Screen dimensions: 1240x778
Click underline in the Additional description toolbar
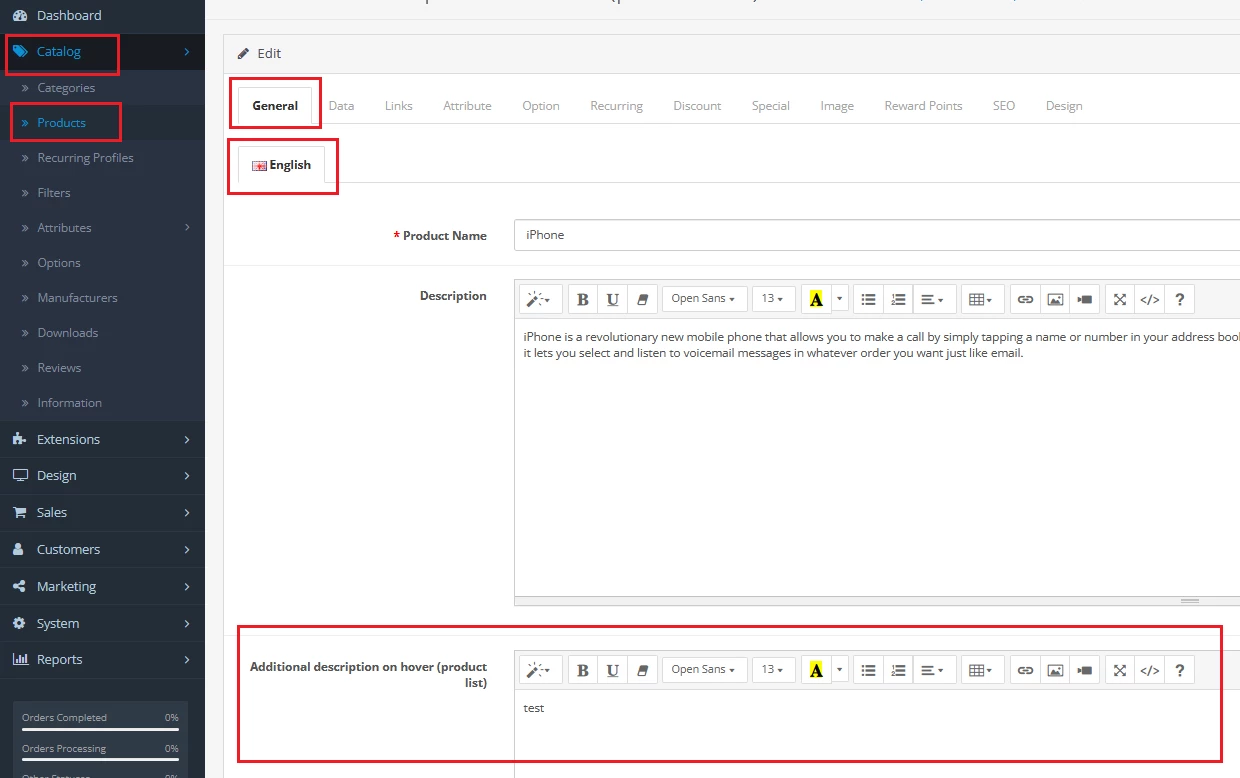[613, 670]
